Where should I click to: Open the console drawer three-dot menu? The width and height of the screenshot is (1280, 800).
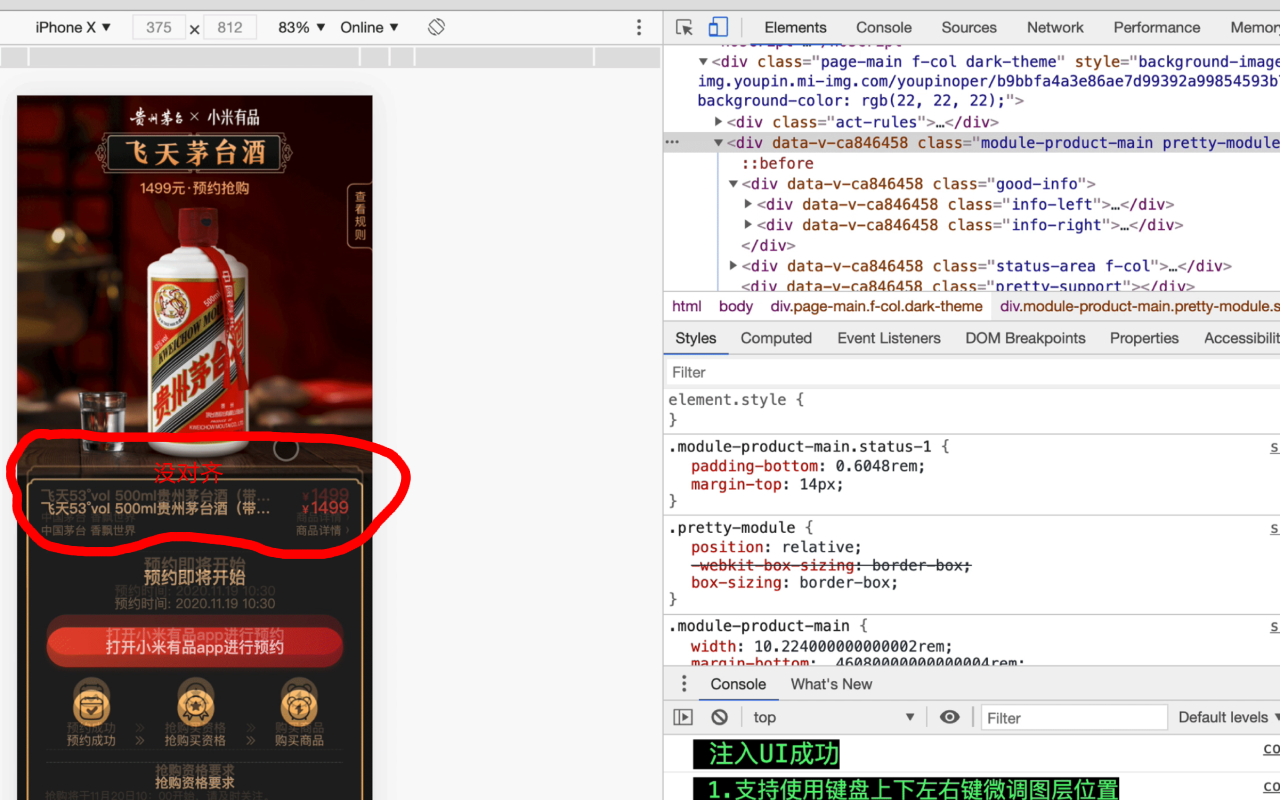[x=684, y=684]
